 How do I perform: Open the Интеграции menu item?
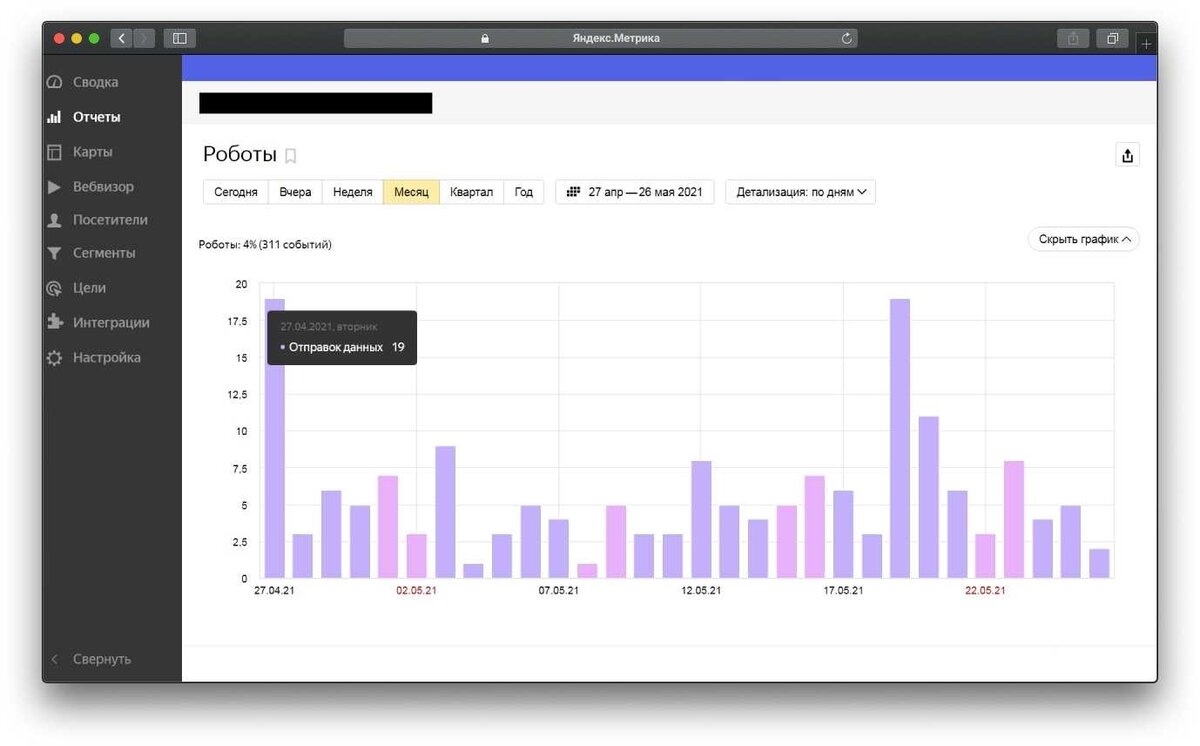point(112,323)
